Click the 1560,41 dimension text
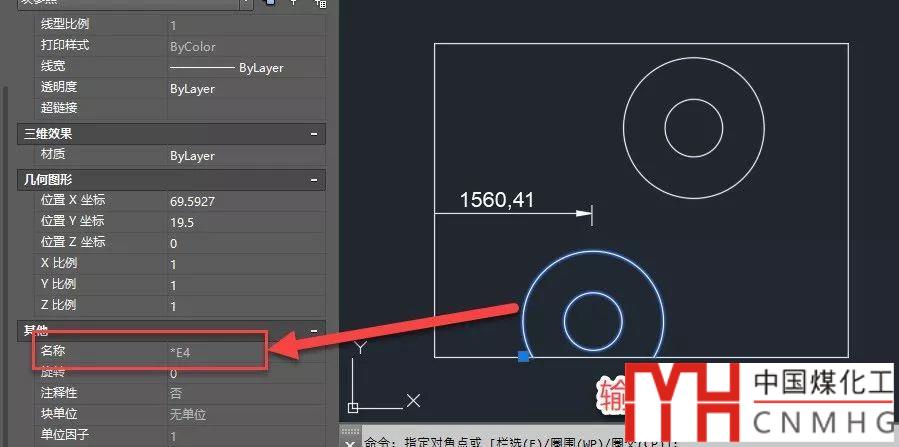Viewport: 899px width, 447px height. click(497, 200)
